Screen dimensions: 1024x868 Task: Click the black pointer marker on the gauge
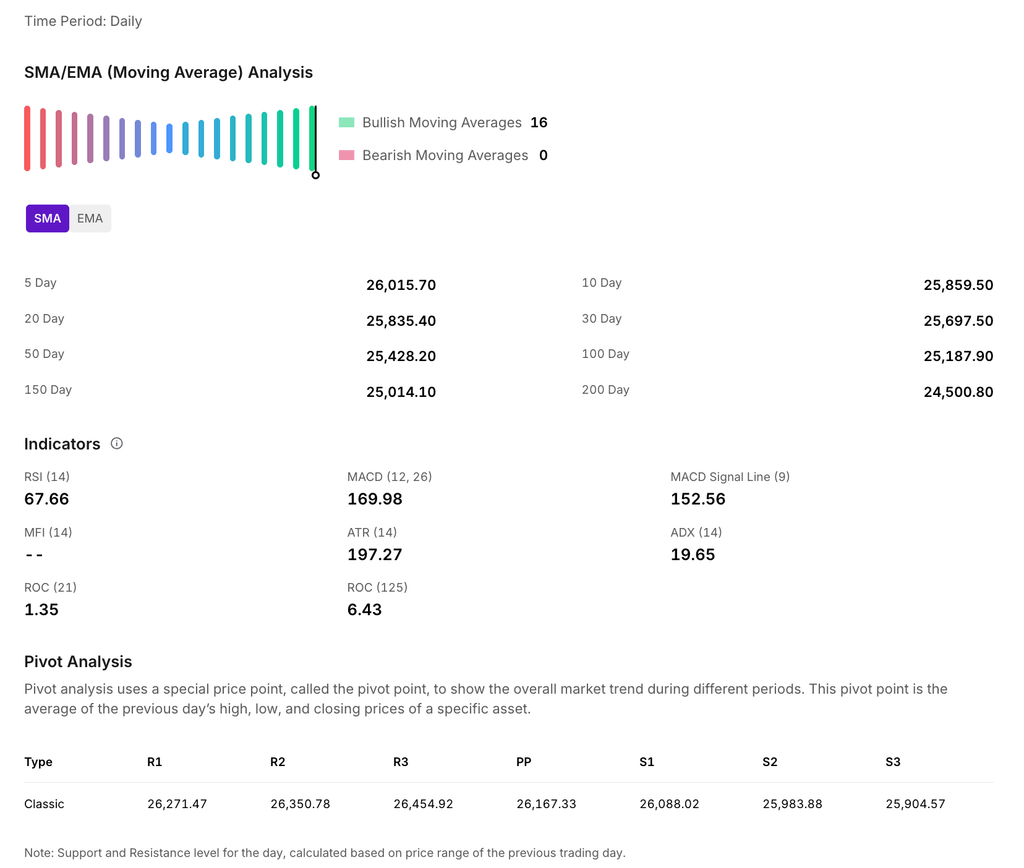pos(315,175)
